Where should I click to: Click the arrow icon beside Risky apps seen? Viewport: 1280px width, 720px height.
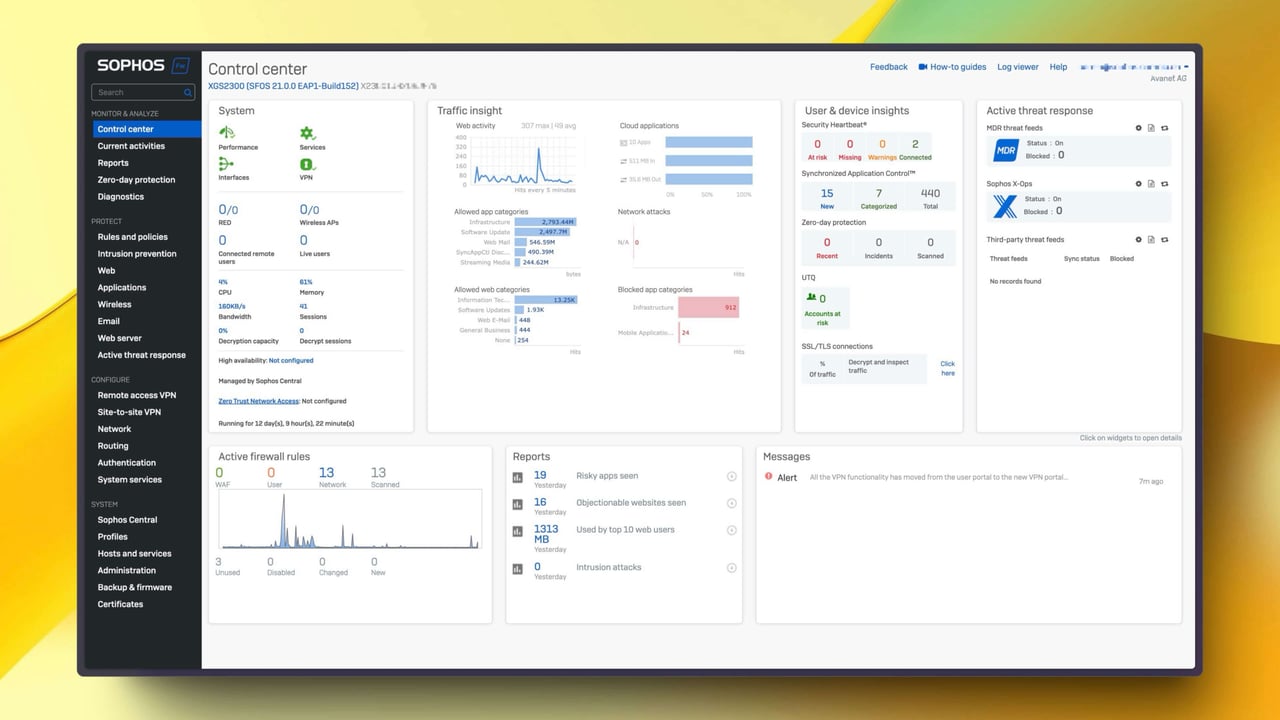coord(731,477)
